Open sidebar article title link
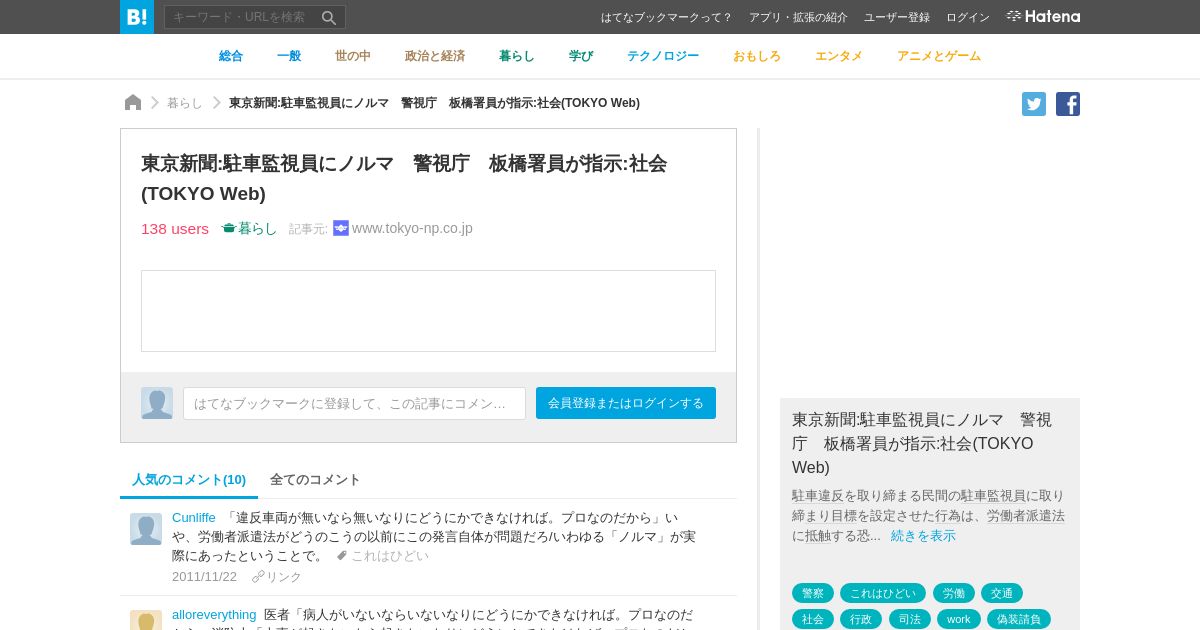 tap(922, 443)
